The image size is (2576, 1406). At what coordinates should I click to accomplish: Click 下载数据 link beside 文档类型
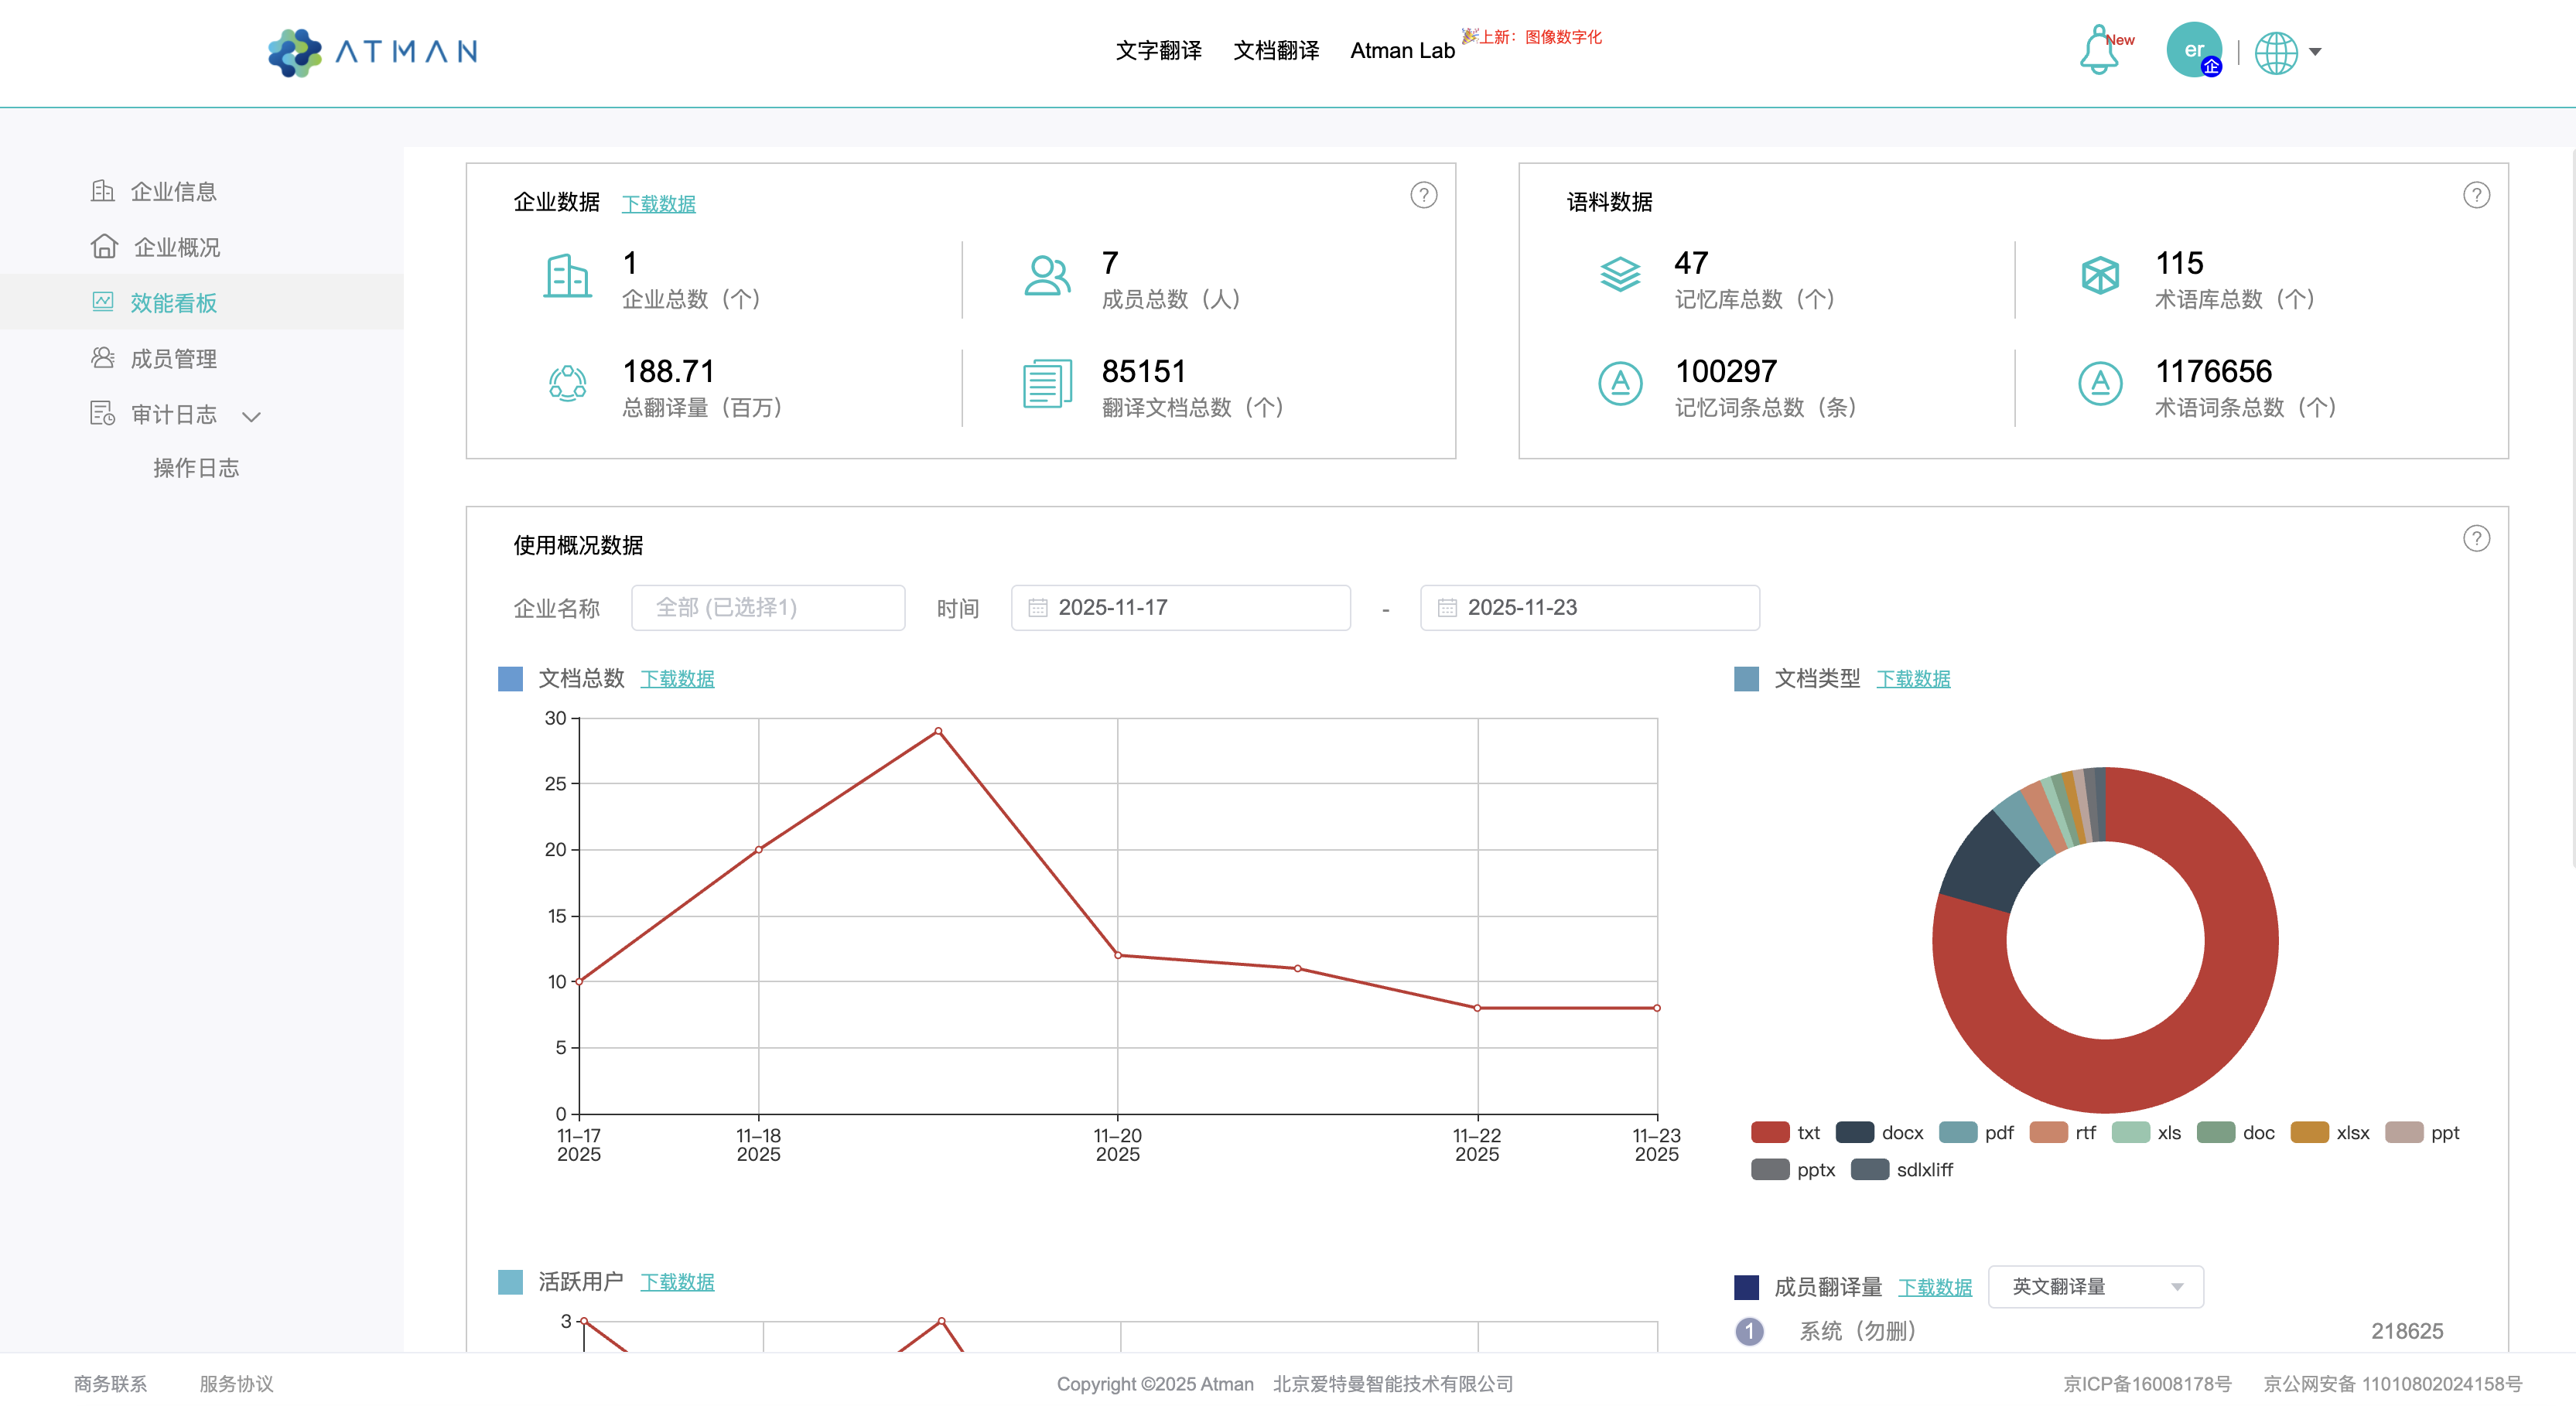[1912, 679]
